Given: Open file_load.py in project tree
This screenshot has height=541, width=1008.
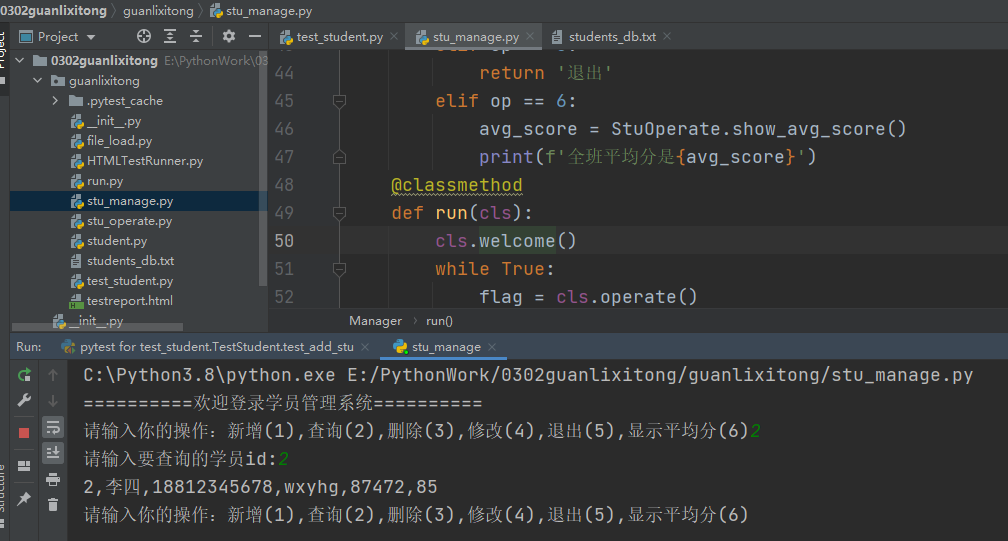Looking at the screenshot, I should pos(120,141).
